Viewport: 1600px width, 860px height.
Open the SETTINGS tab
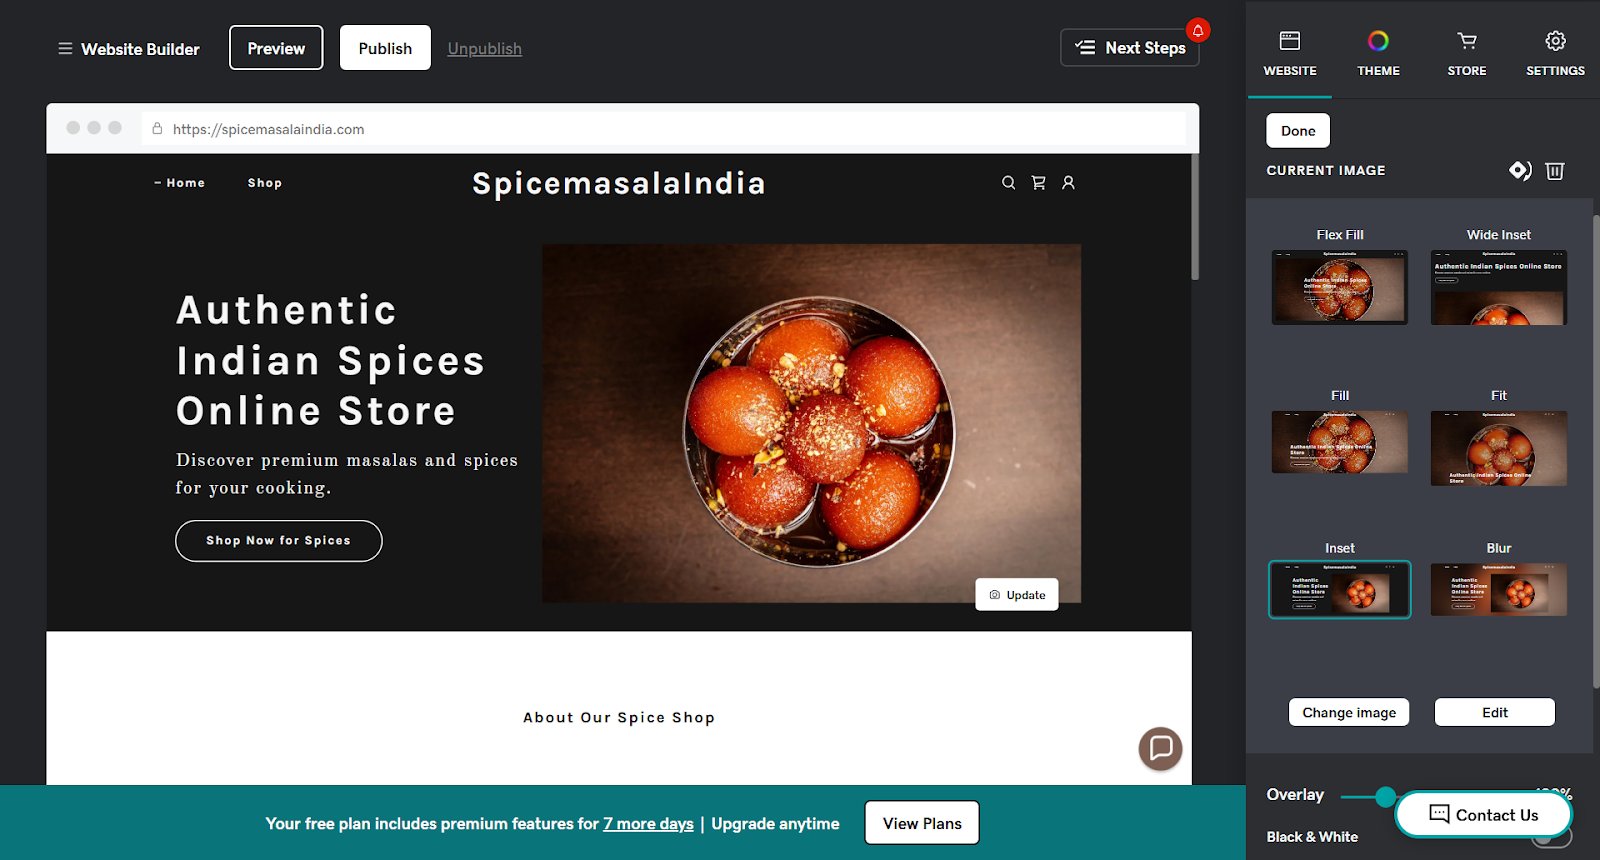pos(1555,53)
